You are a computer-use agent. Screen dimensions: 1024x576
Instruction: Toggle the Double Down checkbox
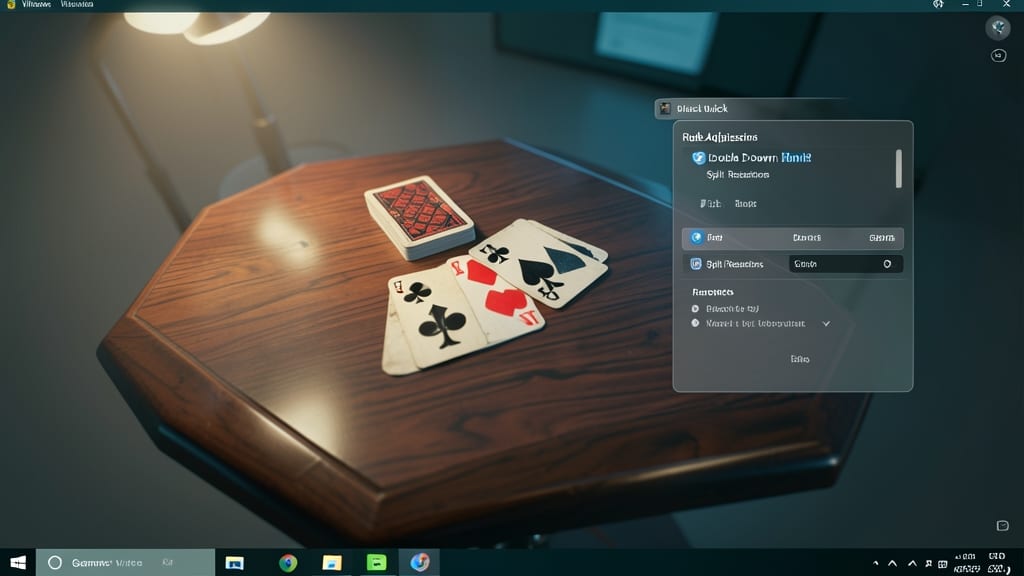click(698, 157)
